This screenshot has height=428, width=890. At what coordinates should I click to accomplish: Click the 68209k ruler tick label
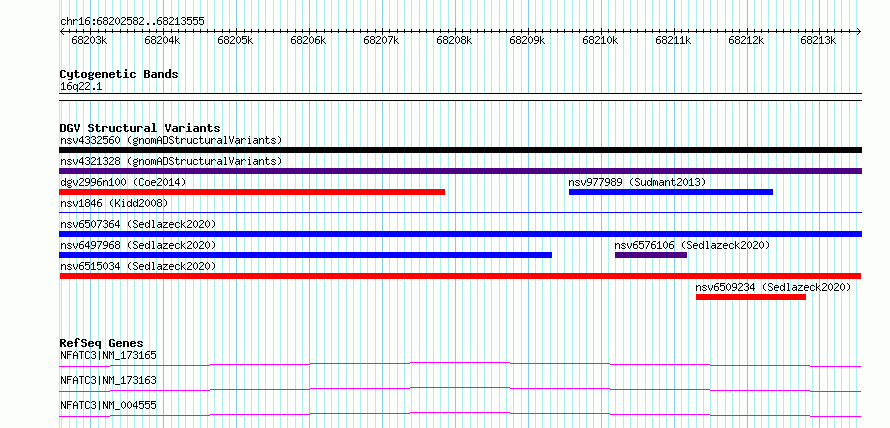[527, 41]
